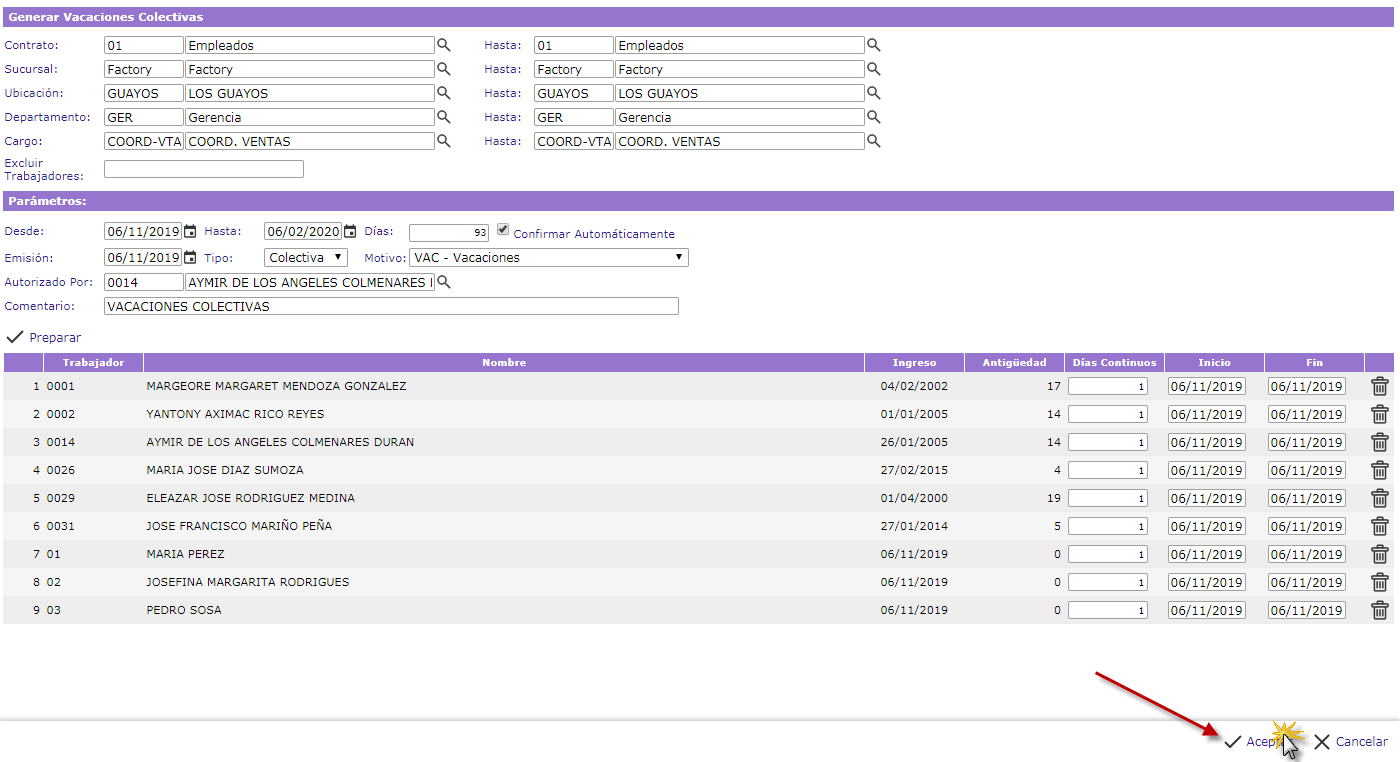
Task: Open the Tipo dropdown showing Colectiva
Action: [306, 258]
